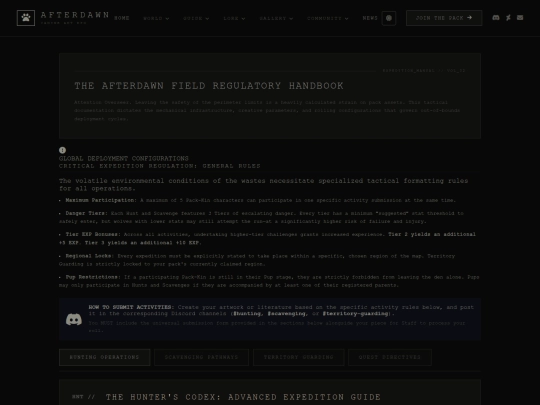Switch to the Territory Guarding tab

(299, 357)
